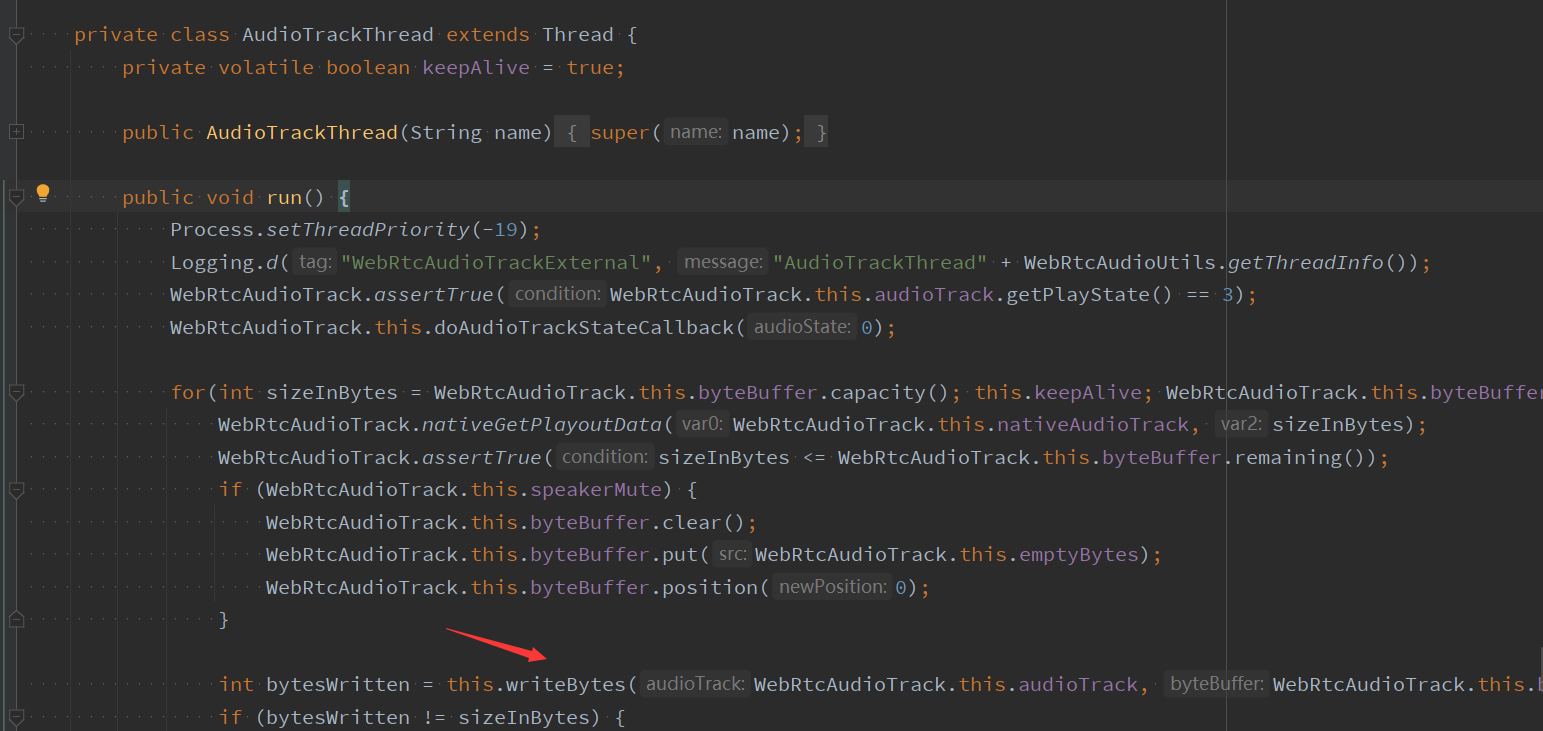Viewport: 1543px width, 731px height.
Task: Click the position method call
Action: coord(710,587)
